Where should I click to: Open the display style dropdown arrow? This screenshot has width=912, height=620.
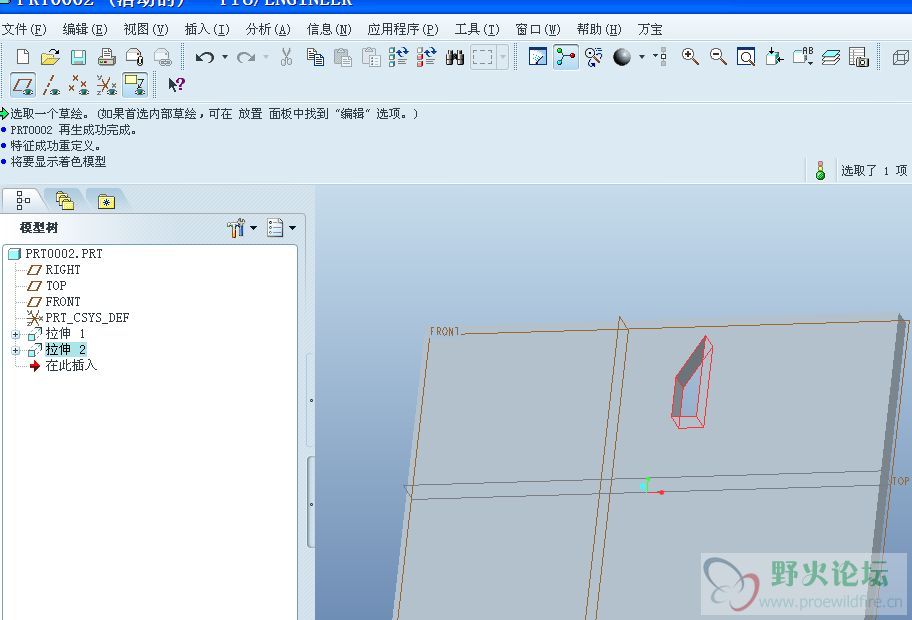click(x=642, y=57)
